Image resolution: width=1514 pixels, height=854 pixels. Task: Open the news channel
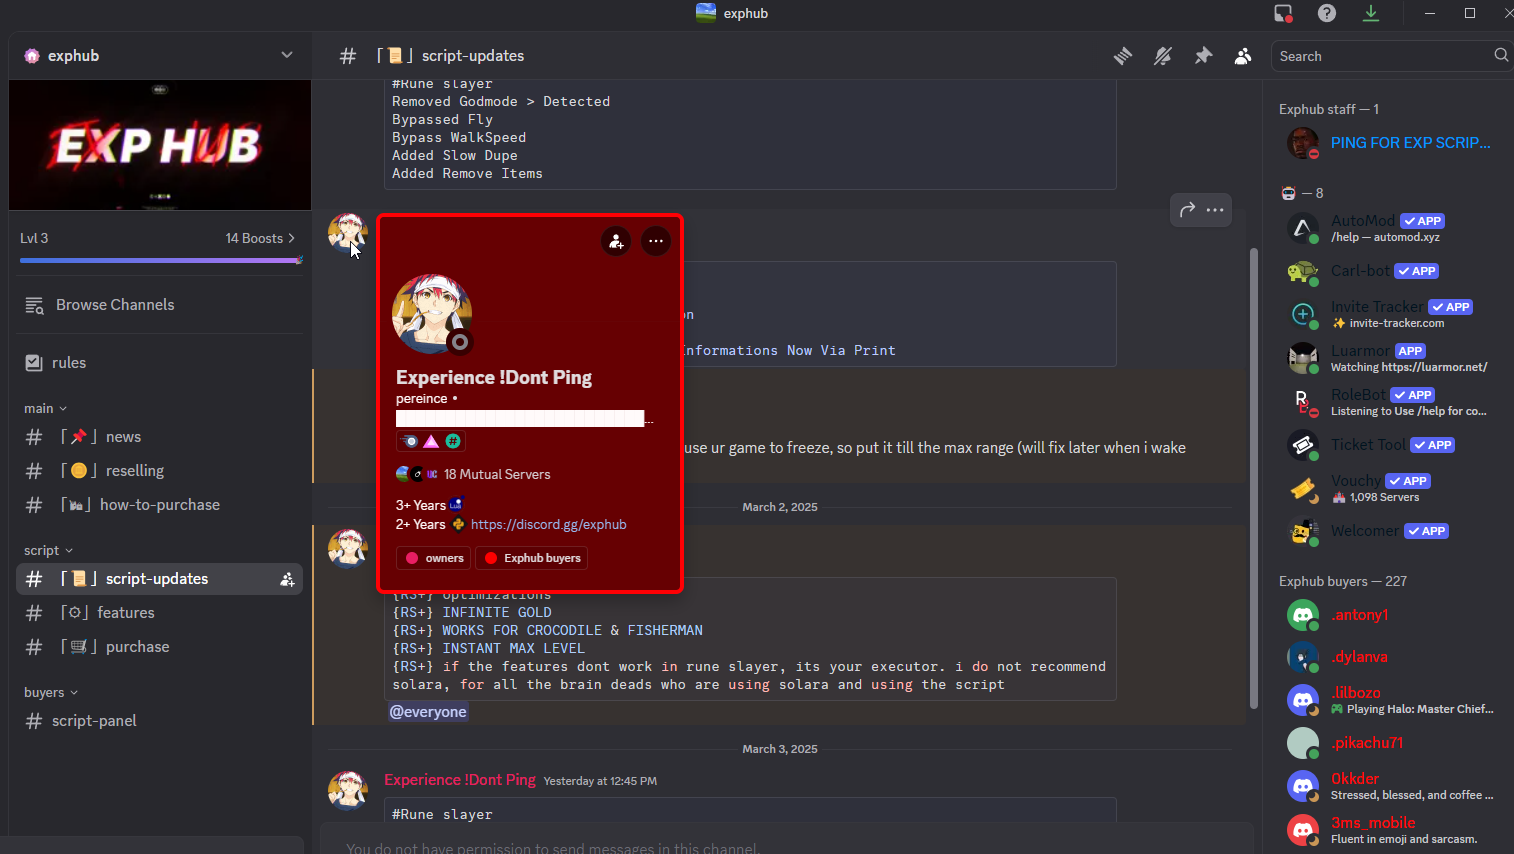pos(160,437)
